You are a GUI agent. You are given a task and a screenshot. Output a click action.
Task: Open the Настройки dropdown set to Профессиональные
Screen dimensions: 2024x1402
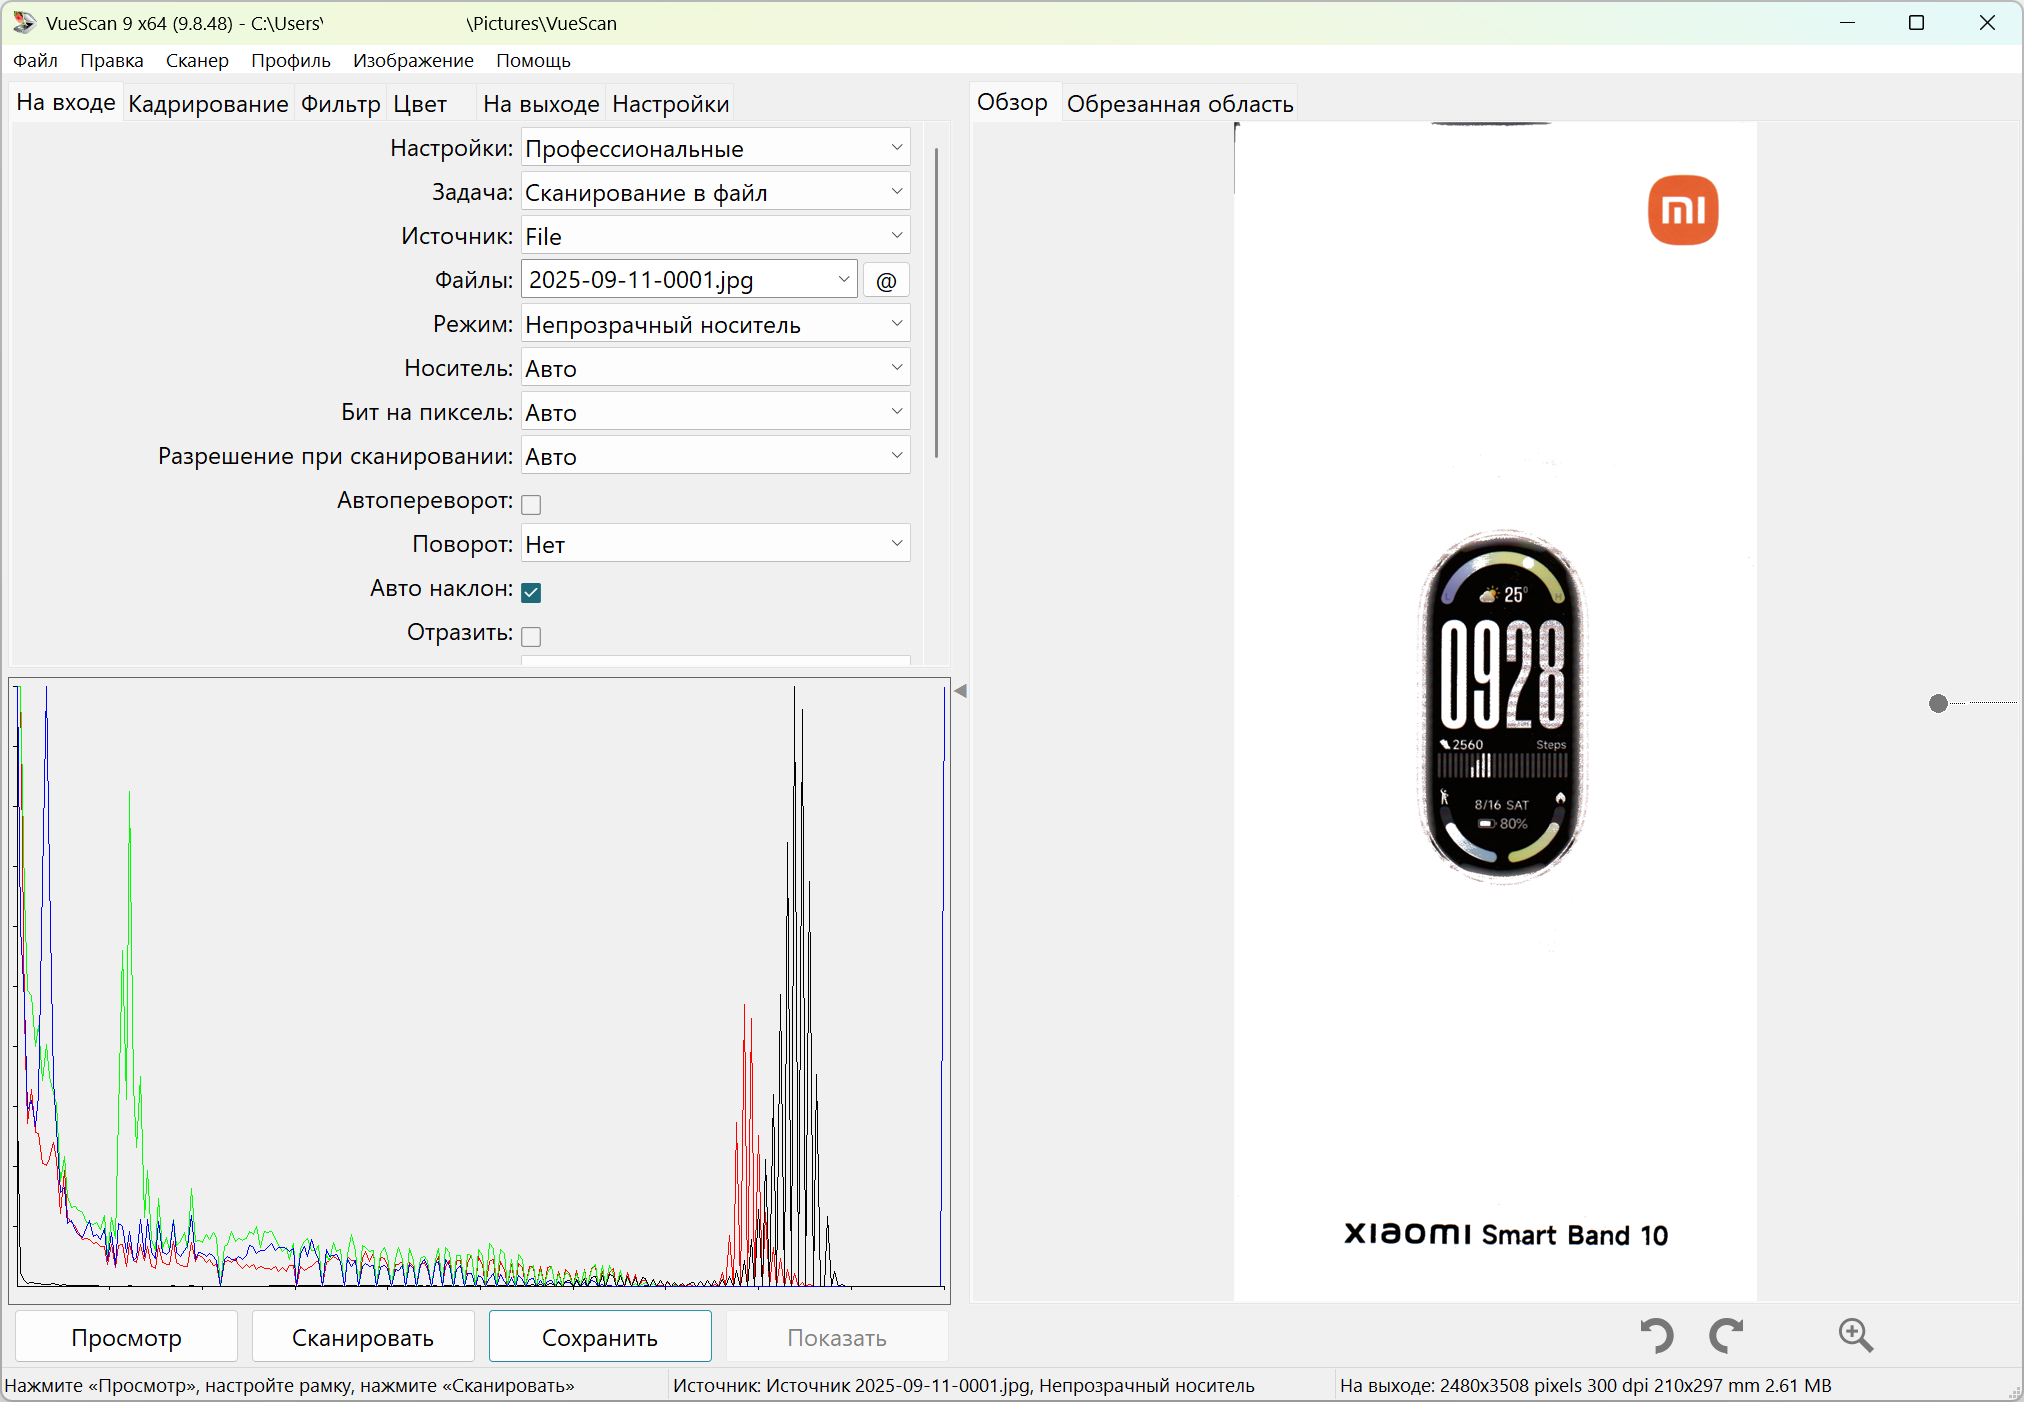(715, 149)
